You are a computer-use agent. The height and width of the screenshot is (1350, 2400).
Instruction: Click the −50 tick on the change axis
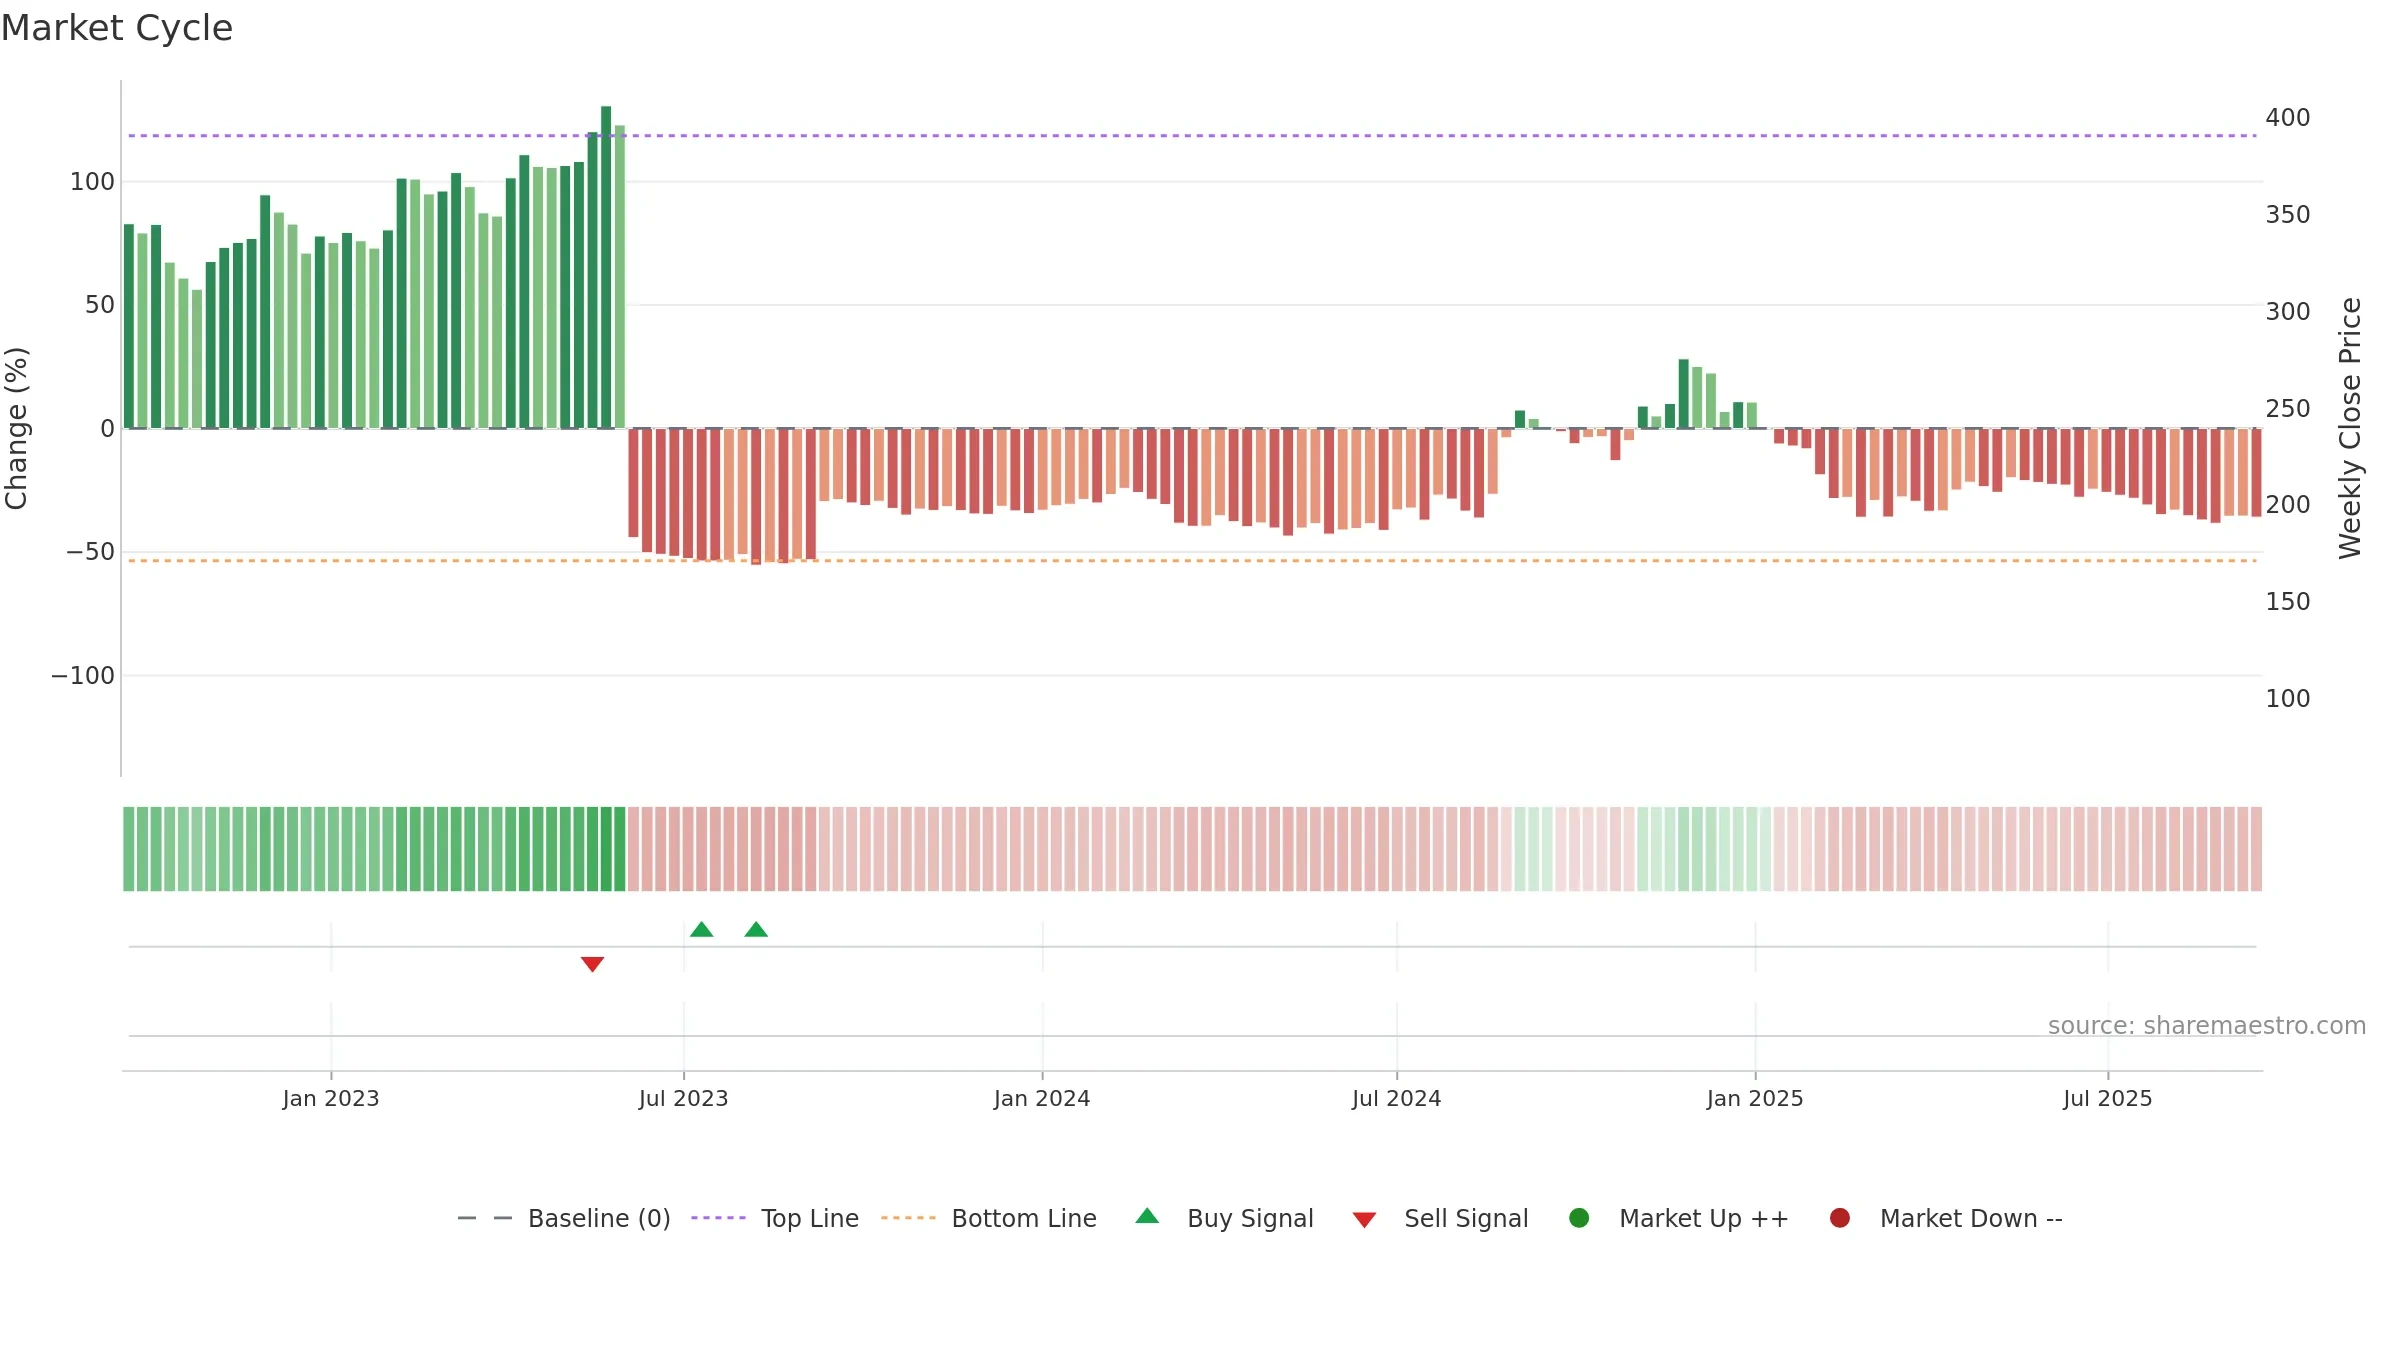[x=90, y=552]
